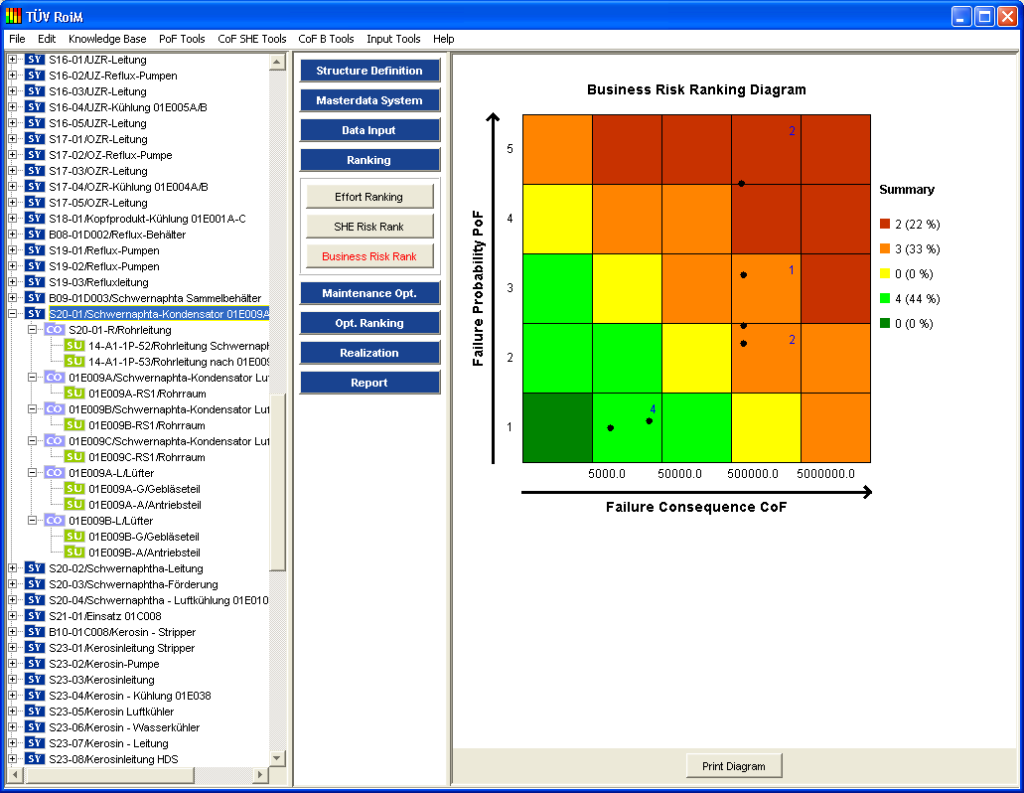Screen dimensions: 1024x793
Task: Click the Print Diagram button
Action: 734,767
